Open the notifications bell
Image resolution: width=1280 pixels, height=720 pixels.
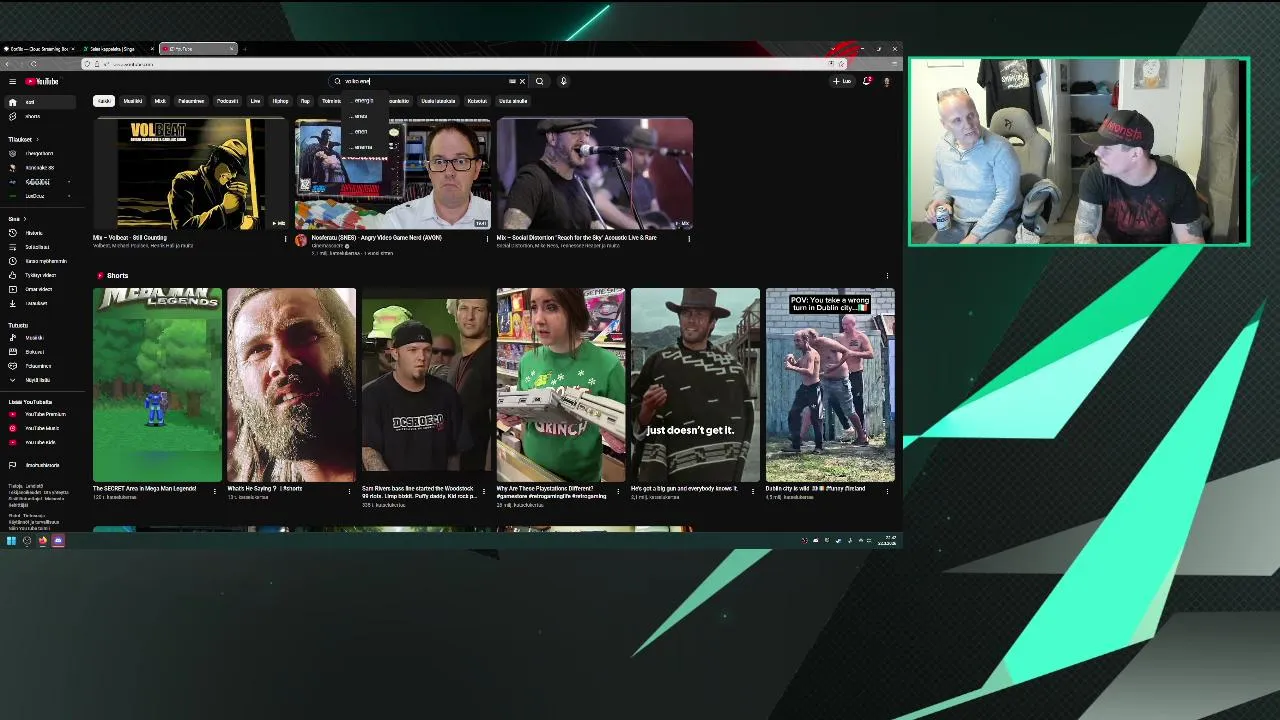[866, 81]
